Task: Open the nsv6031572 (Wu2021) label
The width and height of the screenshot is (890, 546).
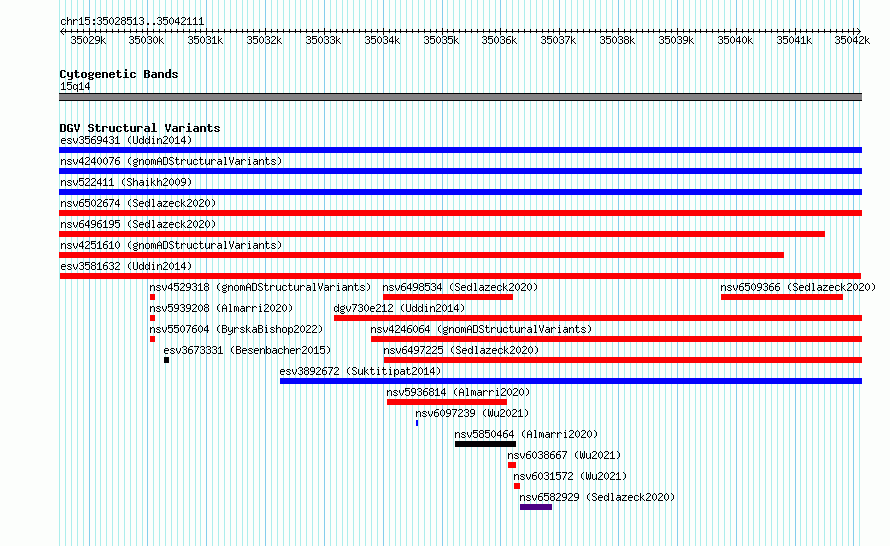Action: click(570, 476)
